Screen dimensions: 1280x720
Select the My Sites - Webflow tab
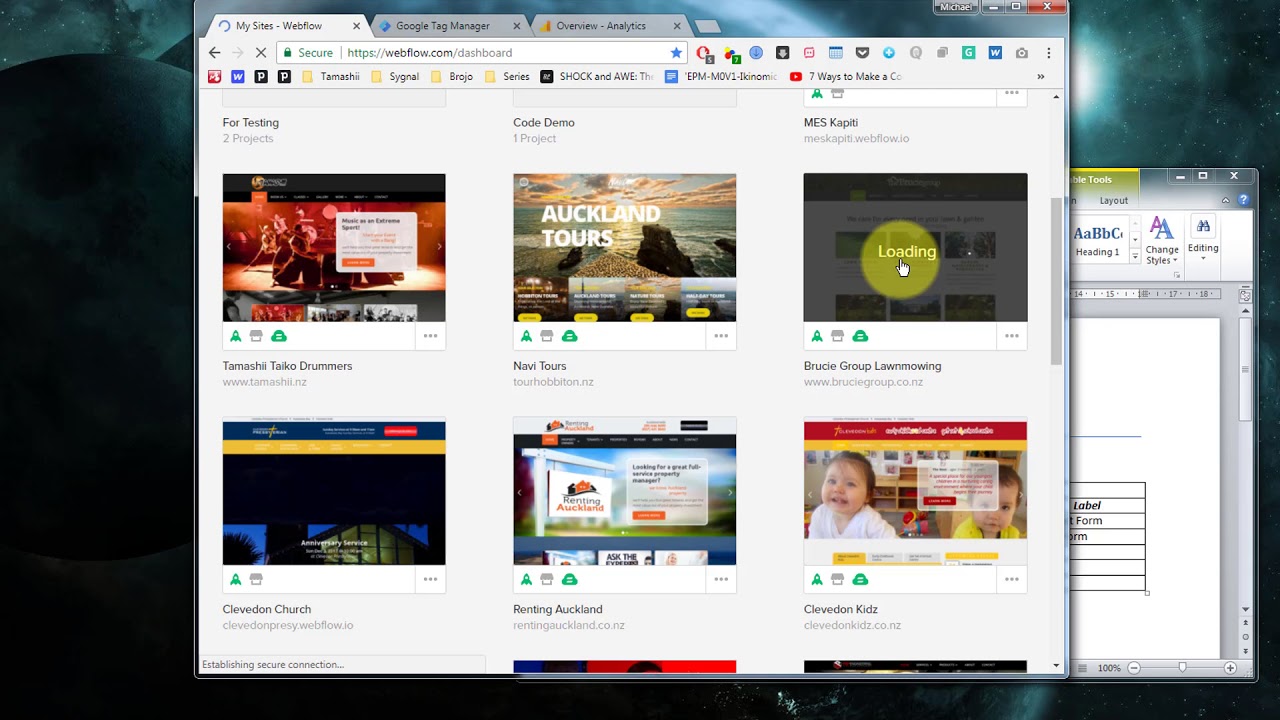tap(279, 26)
